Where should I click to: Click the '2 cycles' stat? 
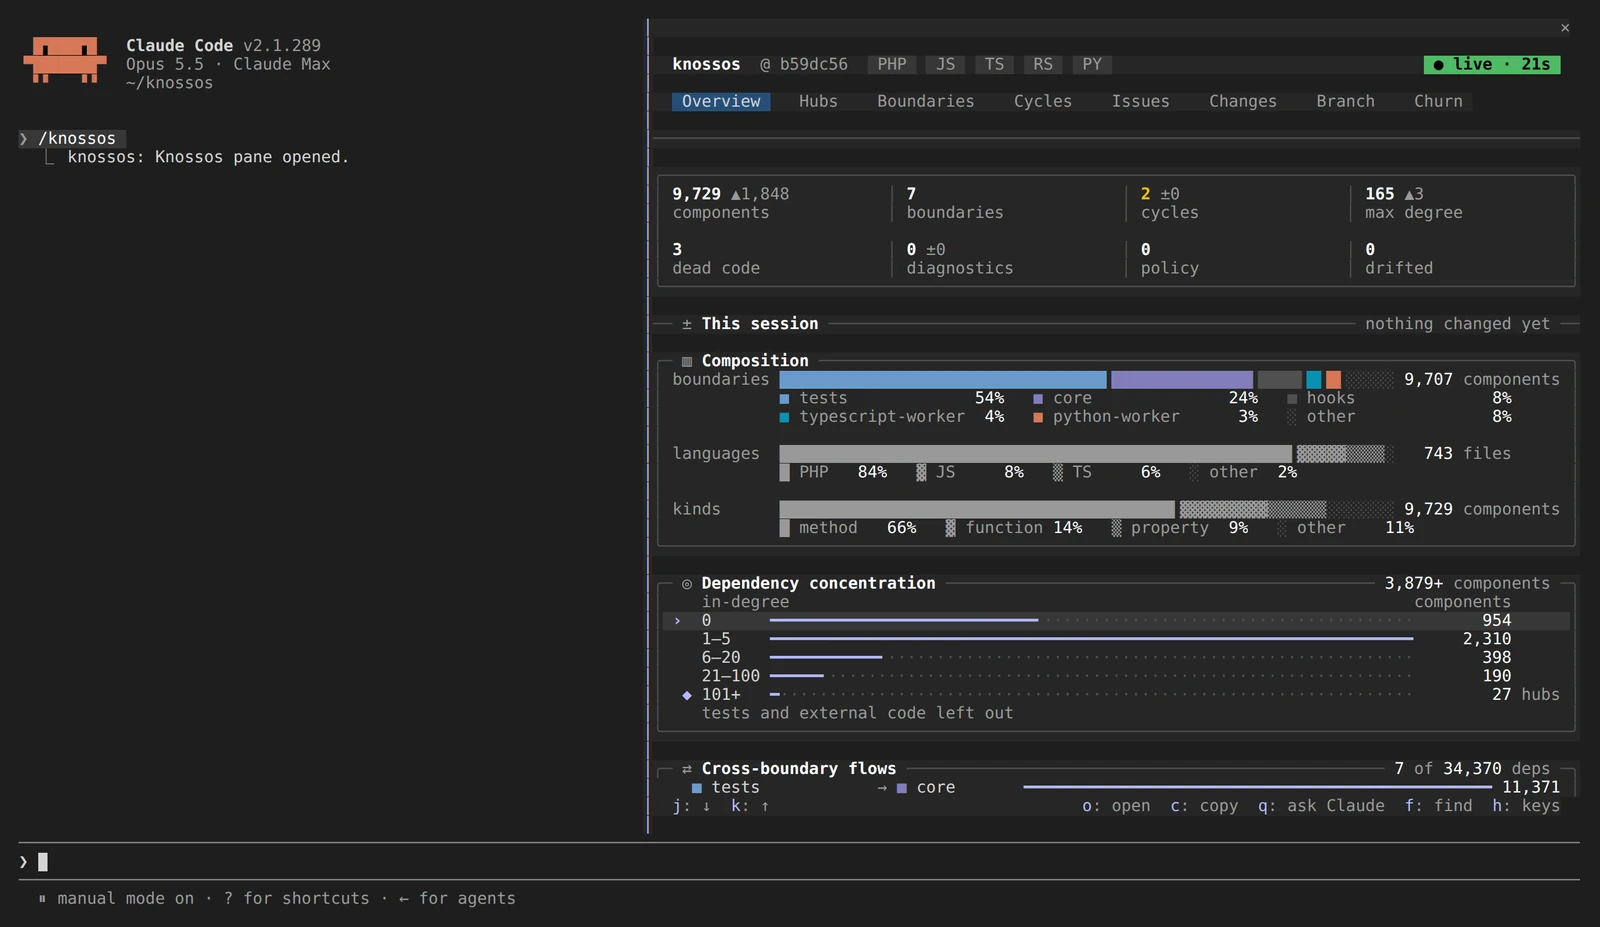[1169, 203]
